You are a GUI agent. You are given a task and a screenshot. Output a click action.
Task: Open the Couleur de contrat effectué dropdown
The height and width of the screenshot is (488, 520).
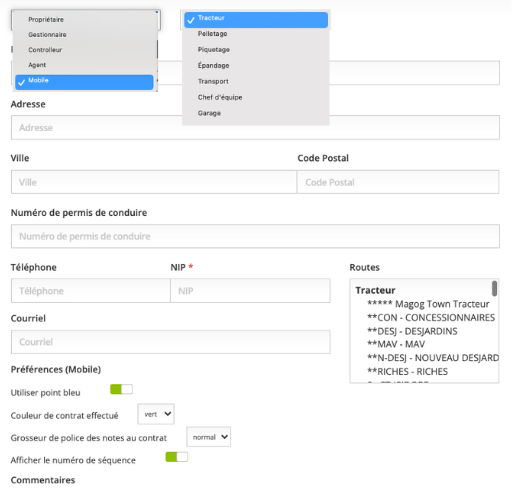pyautogui.click(x=156, y=414)
